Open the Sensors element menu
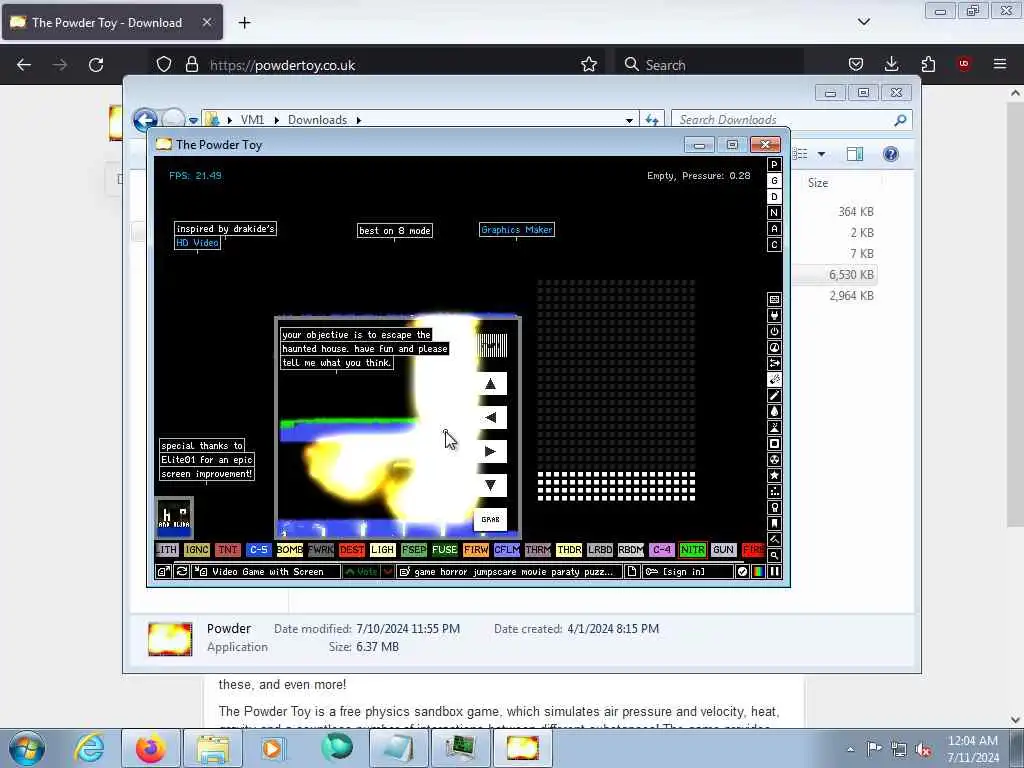This screenshot has width=1024, height=768. point(774,347)
